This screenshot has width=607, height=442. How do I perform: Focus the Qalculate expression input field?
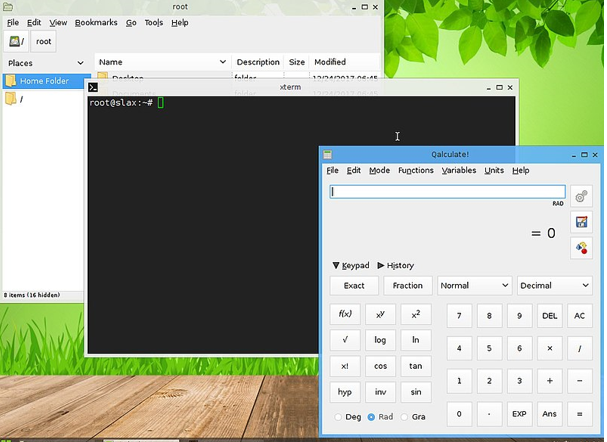447,192
